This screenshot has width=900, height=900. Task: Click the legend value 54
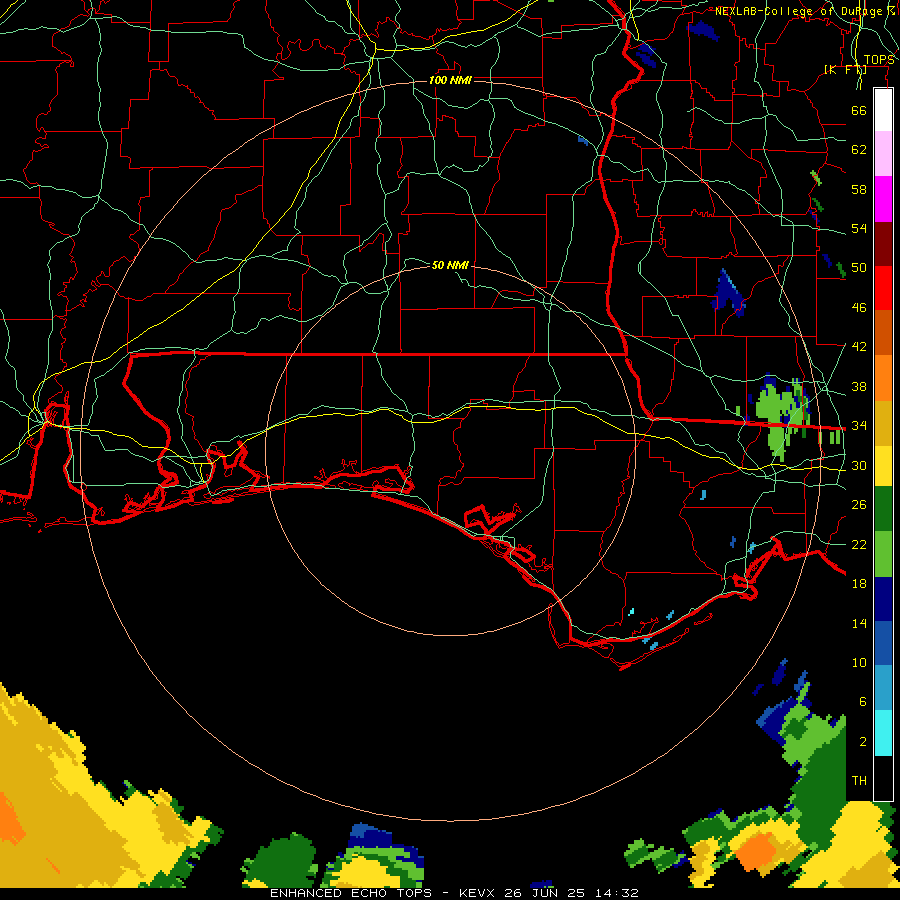coord(859,228)
